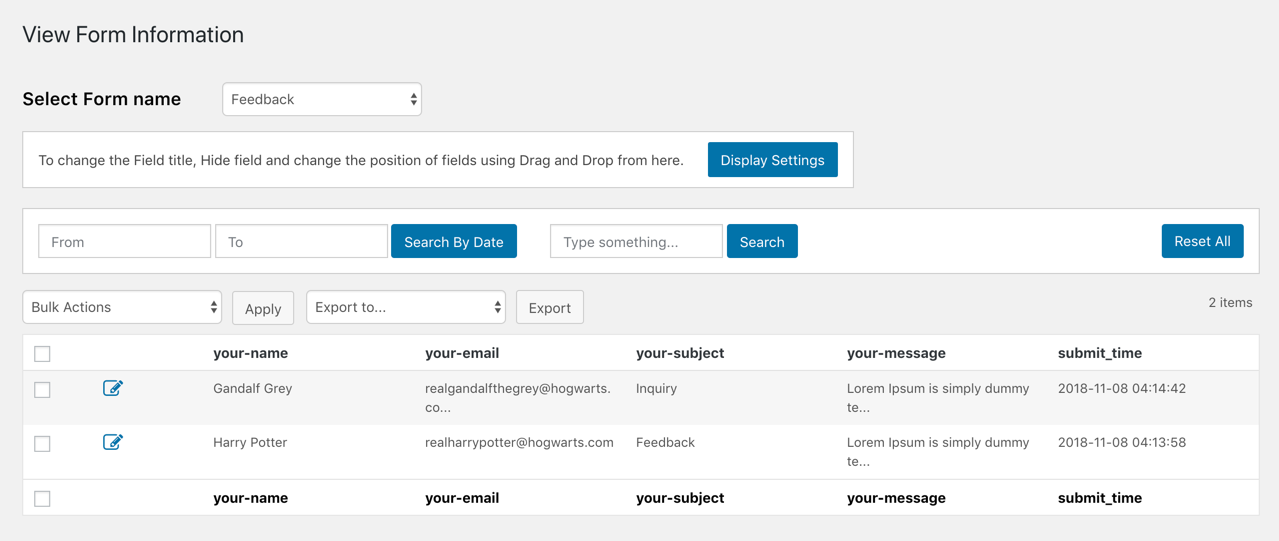Toggle select-all checkbox in table footer
Screen dimensions: 1279x541
tap(42, 499)
